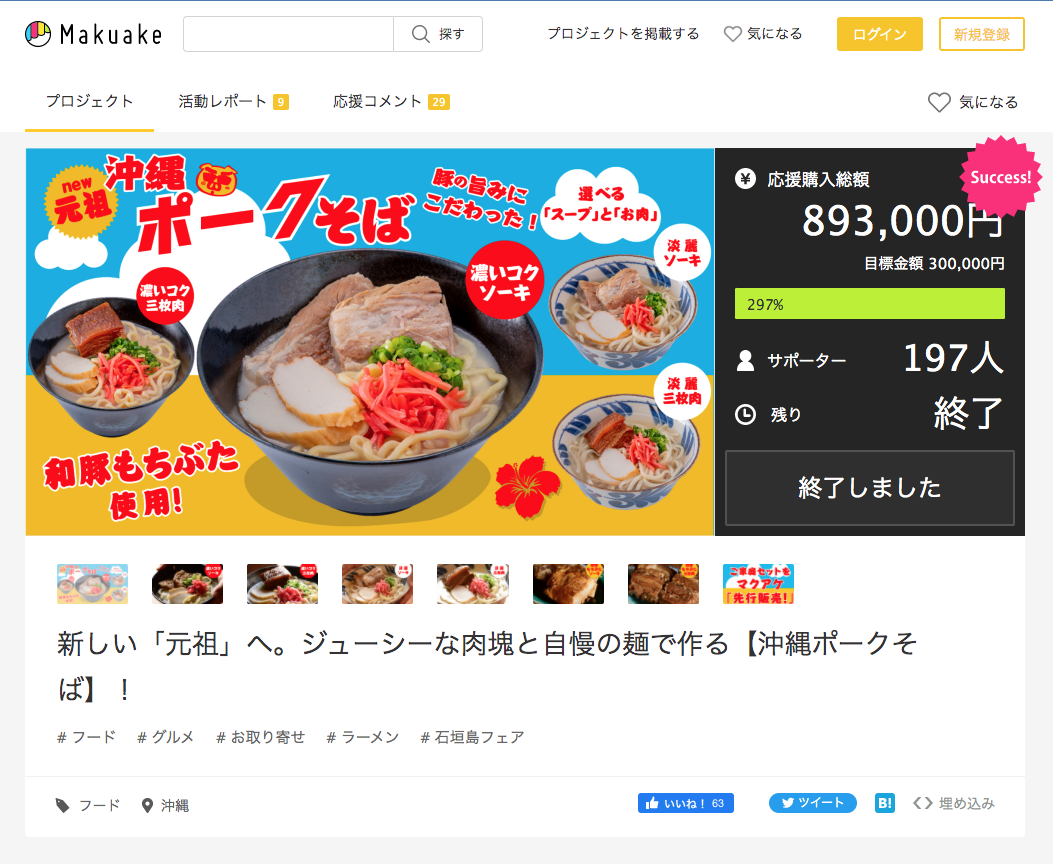This screenshot has width=1053, height=864.
Task: Click the 埋め込み embed code icon
Action: pos(923,803)
